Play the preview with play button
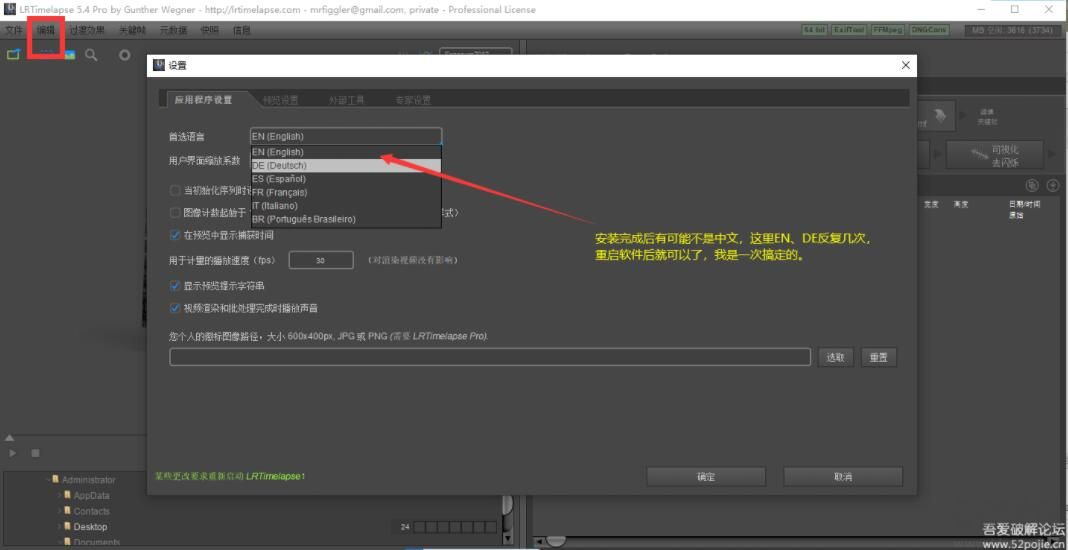The height and width of the screenshot is (550, 1068). [12, 453]
